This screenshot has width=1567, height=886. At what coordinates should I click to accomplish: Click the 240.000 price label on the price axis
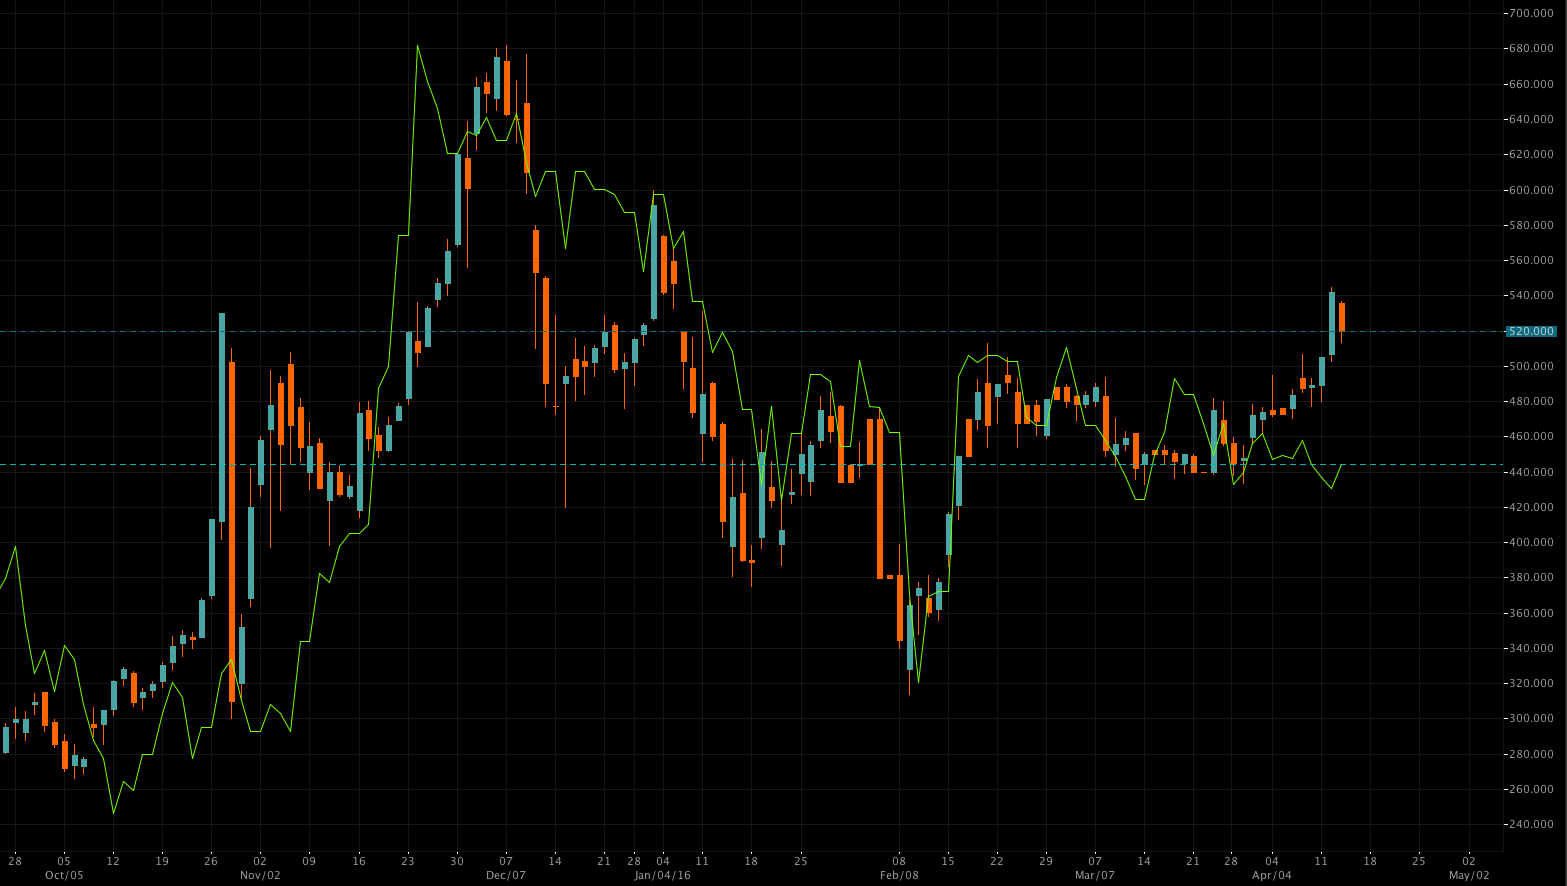[1531, 825]
